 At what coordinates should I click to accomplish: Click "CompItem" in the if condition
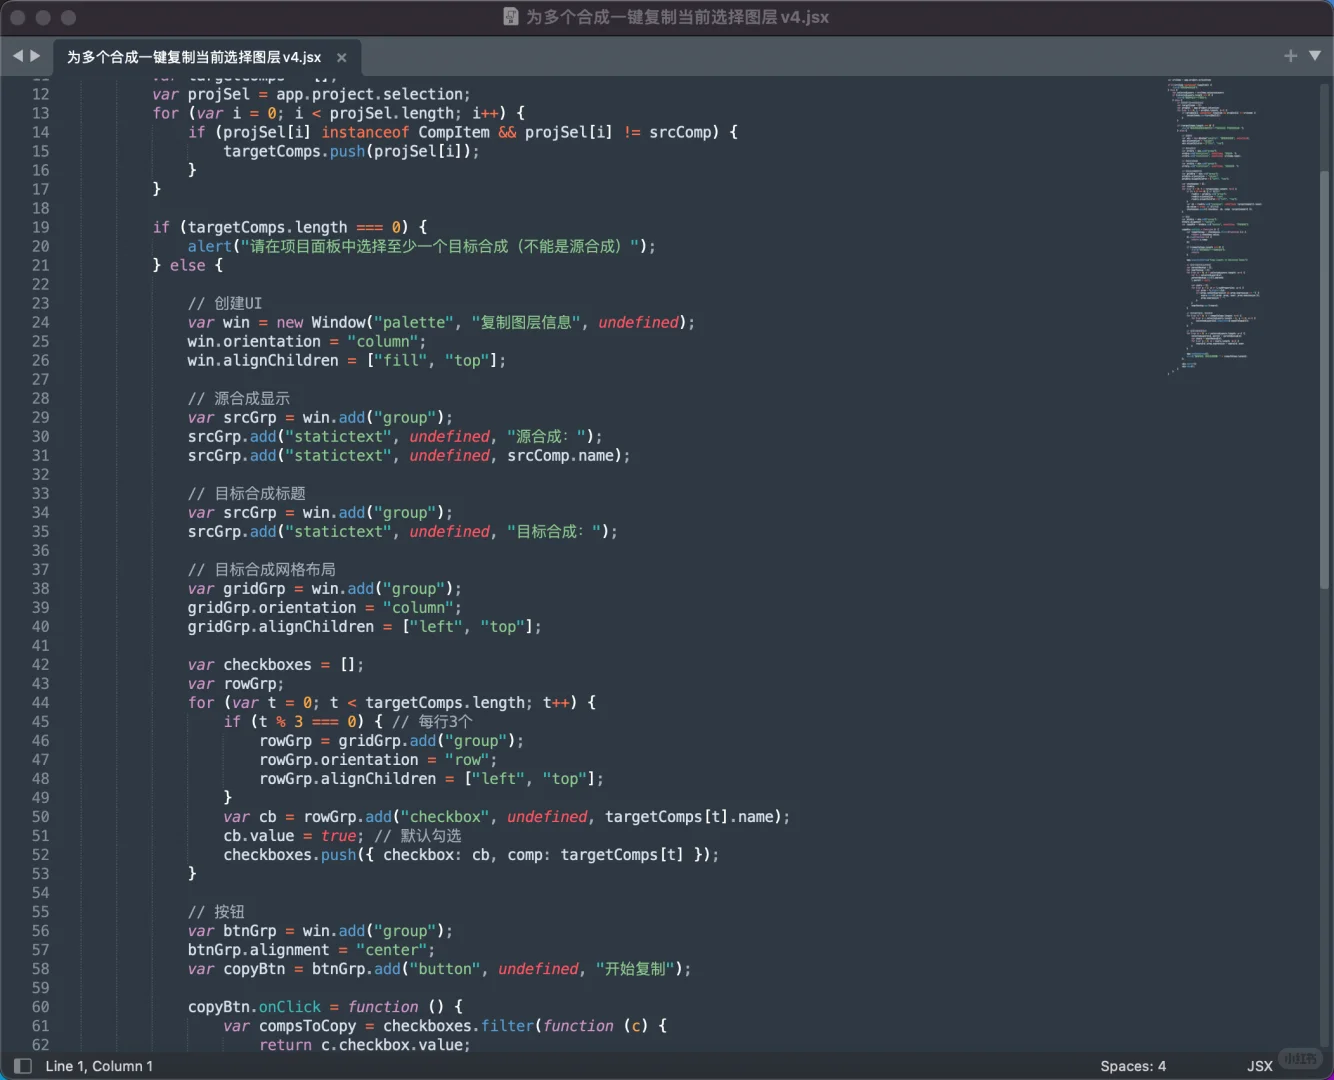pos(454,132)
